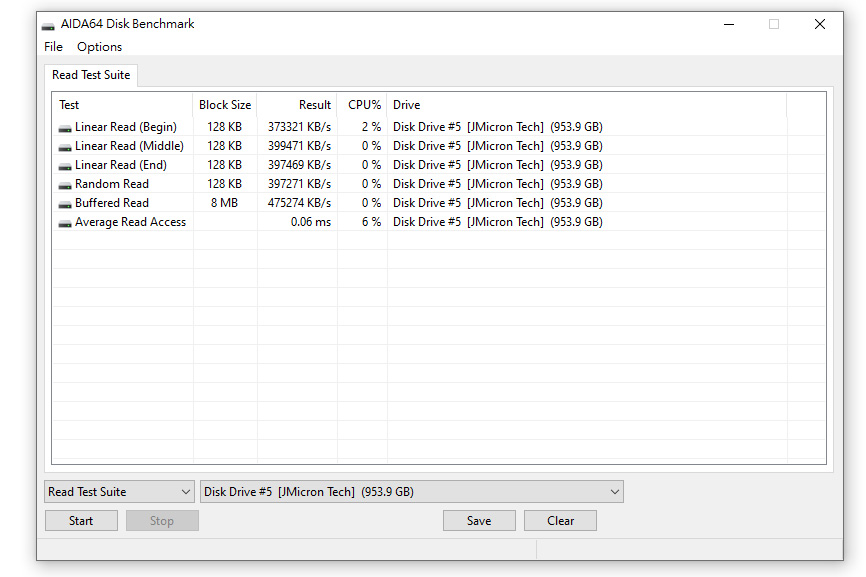Click the disk icon beside Buffered Read
The width and height of the screenshot is (866, 577).
tap(65, 204)
